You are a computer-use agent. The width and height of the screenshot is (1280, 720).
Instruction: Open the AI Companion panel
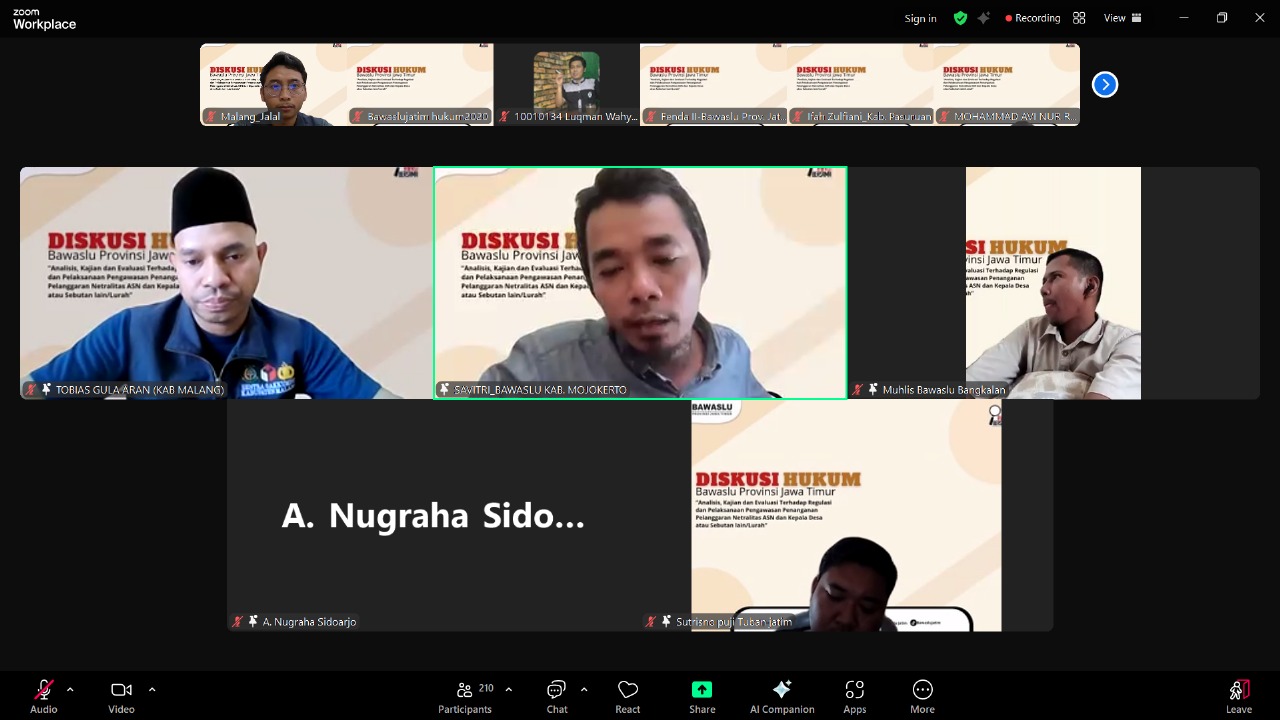[782, 695]
